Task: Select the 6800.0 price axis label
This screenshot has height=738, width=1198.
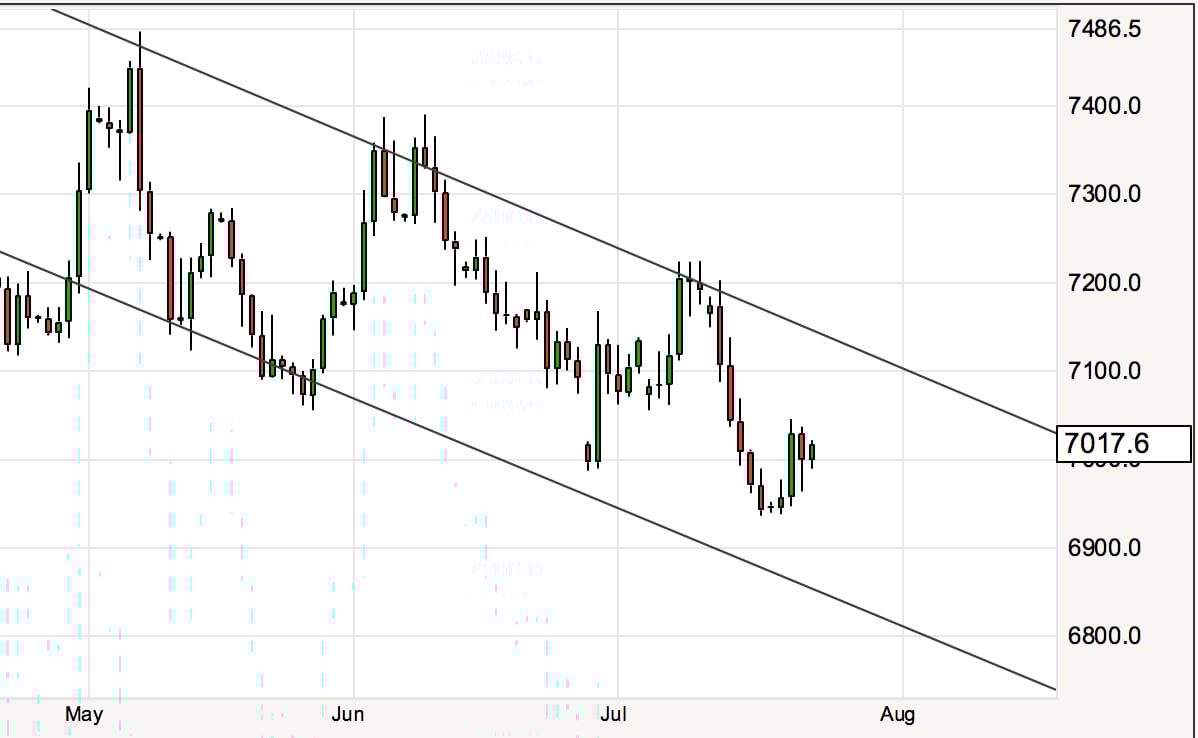Action: pyautogui.click(x=1105, y=636)
